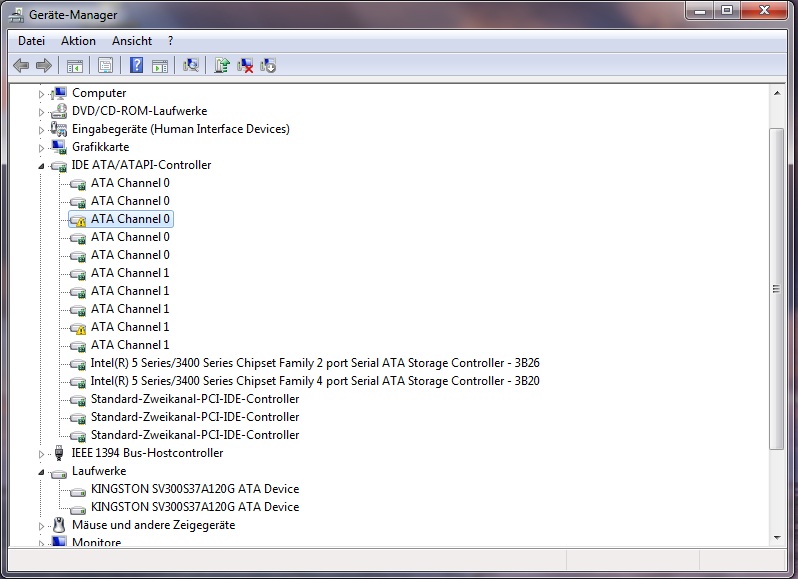Expand the IEEE 1394 Bus-Hostcontroller node

[x=41, y=454]
